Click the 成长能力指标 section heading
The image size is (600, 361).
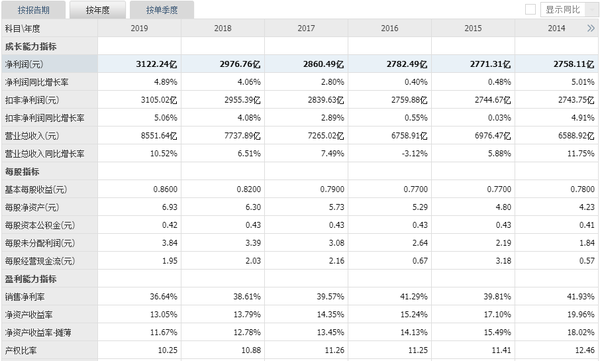pos(31,47)
